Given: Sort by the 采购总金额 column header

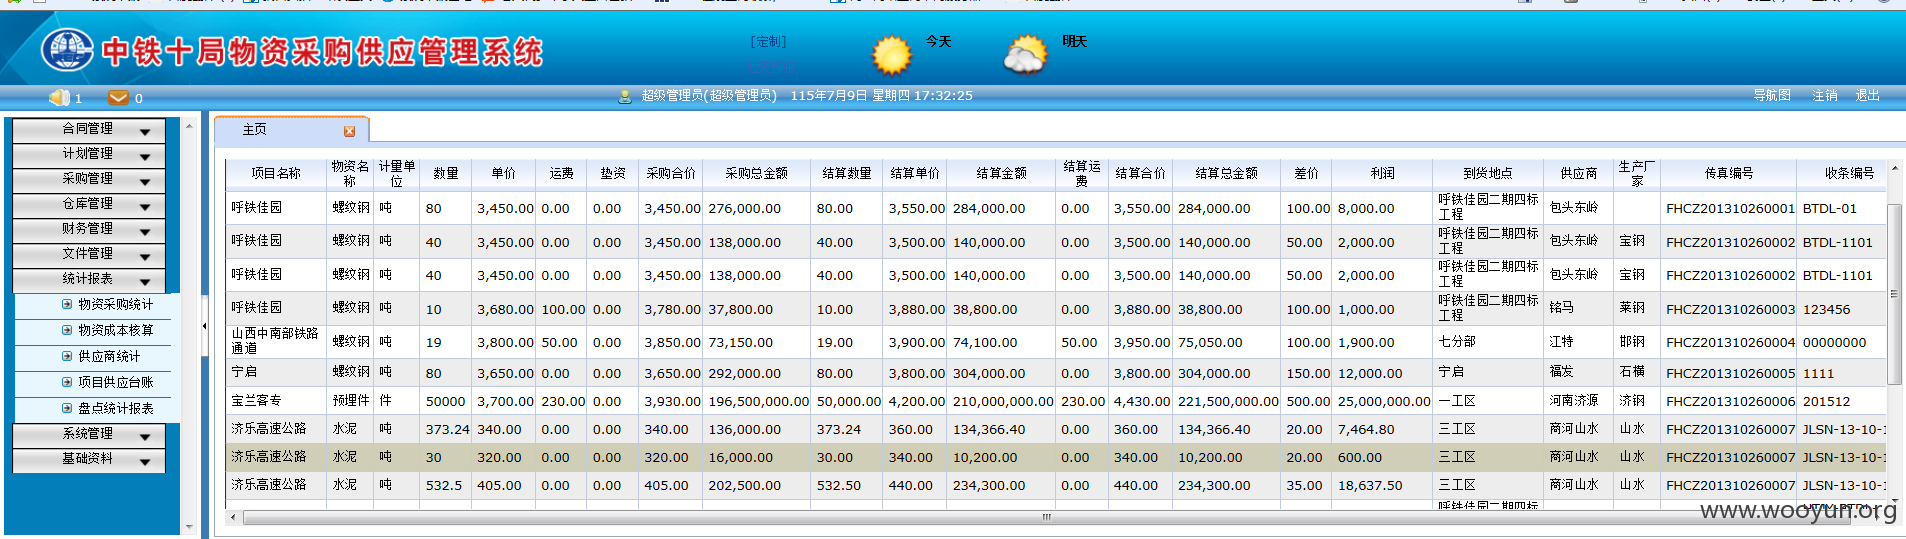Looking at the screenshot, I should [757, 174].
